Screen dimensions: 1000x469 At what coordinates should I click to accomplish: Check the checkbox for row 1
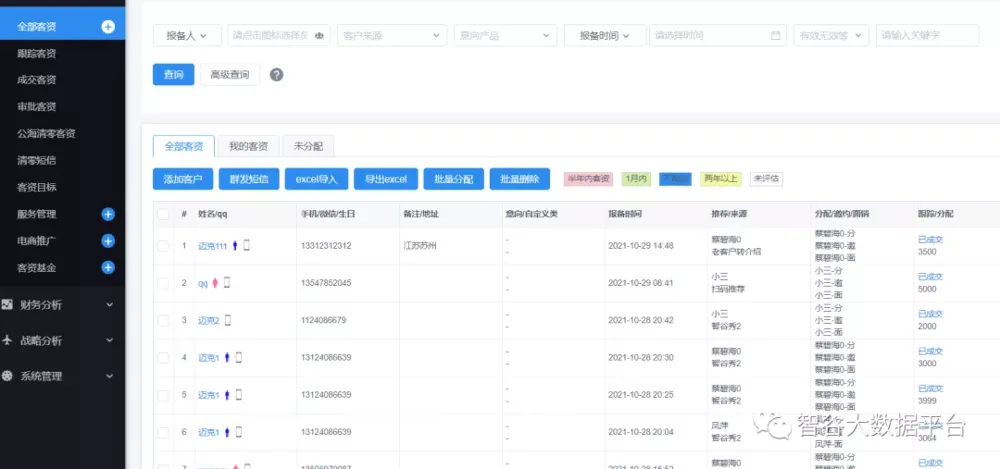tap(163, 246)
